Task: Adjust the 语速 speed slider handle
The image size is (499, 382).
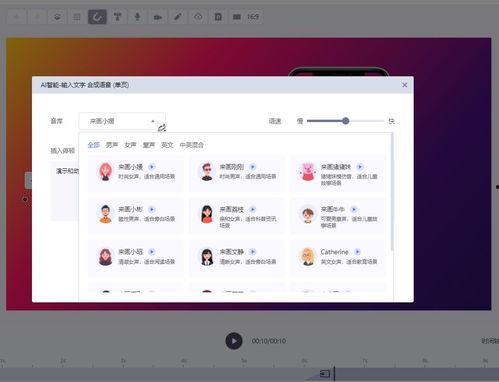Action: coord(346,121)
